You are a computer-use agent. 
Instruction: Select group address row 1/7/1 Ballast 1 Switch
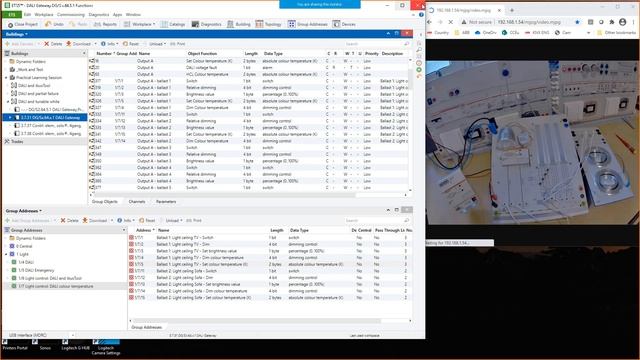270,238
